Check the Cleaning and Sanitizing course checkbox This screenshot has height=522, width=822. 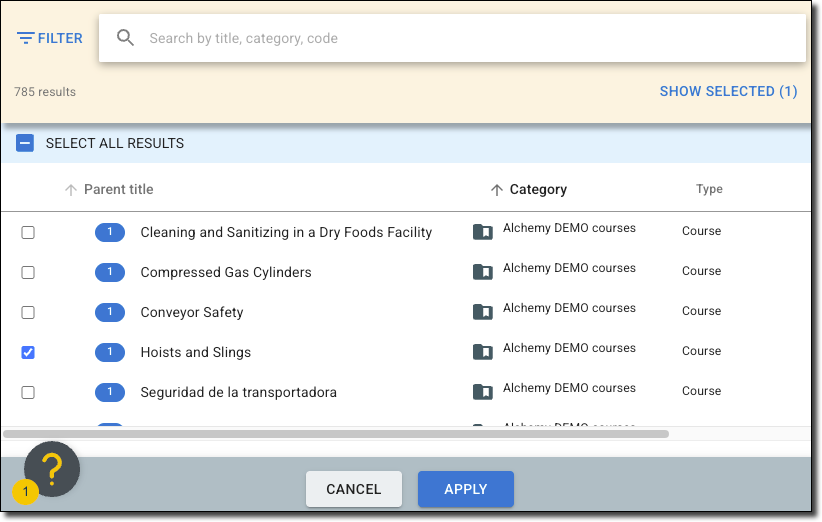click(x=28, y=232)
